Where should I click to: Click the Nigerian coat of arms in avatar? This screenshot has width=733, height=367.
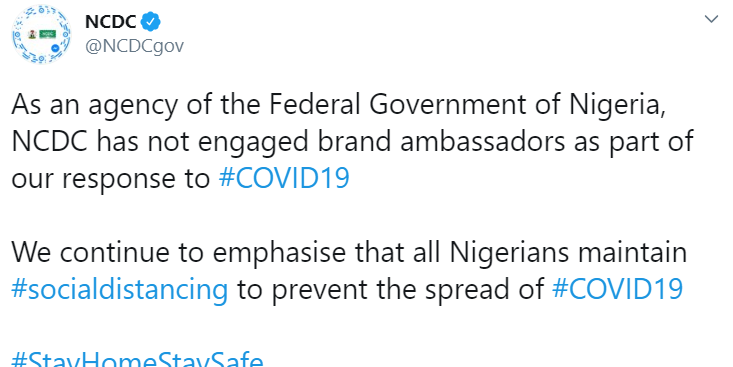tap(32, 34)
